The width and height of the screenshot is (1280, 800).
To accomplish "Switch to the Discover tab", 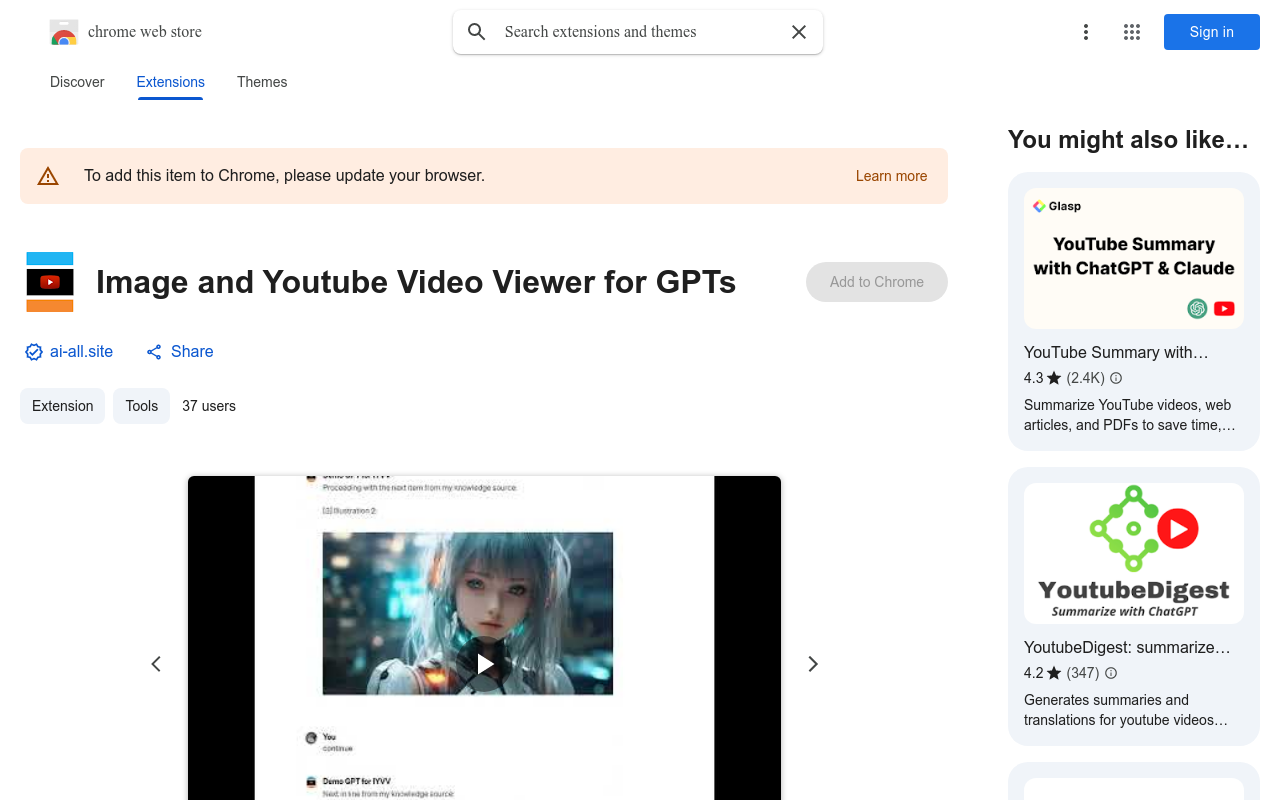I will click(x=77, y=82).
